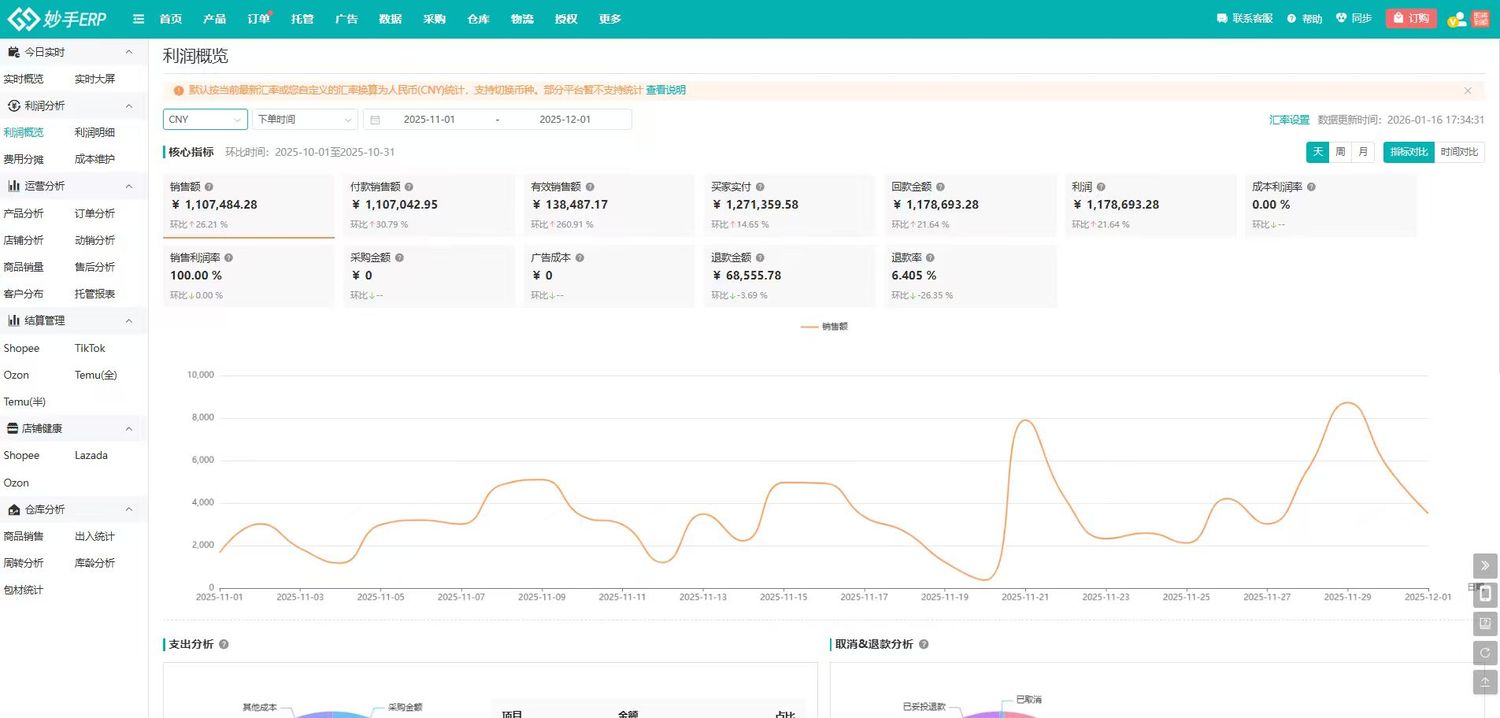Screen dimensions: 1500x718
Task: Click the 汇率设置 link
Action: point(1289,119)
